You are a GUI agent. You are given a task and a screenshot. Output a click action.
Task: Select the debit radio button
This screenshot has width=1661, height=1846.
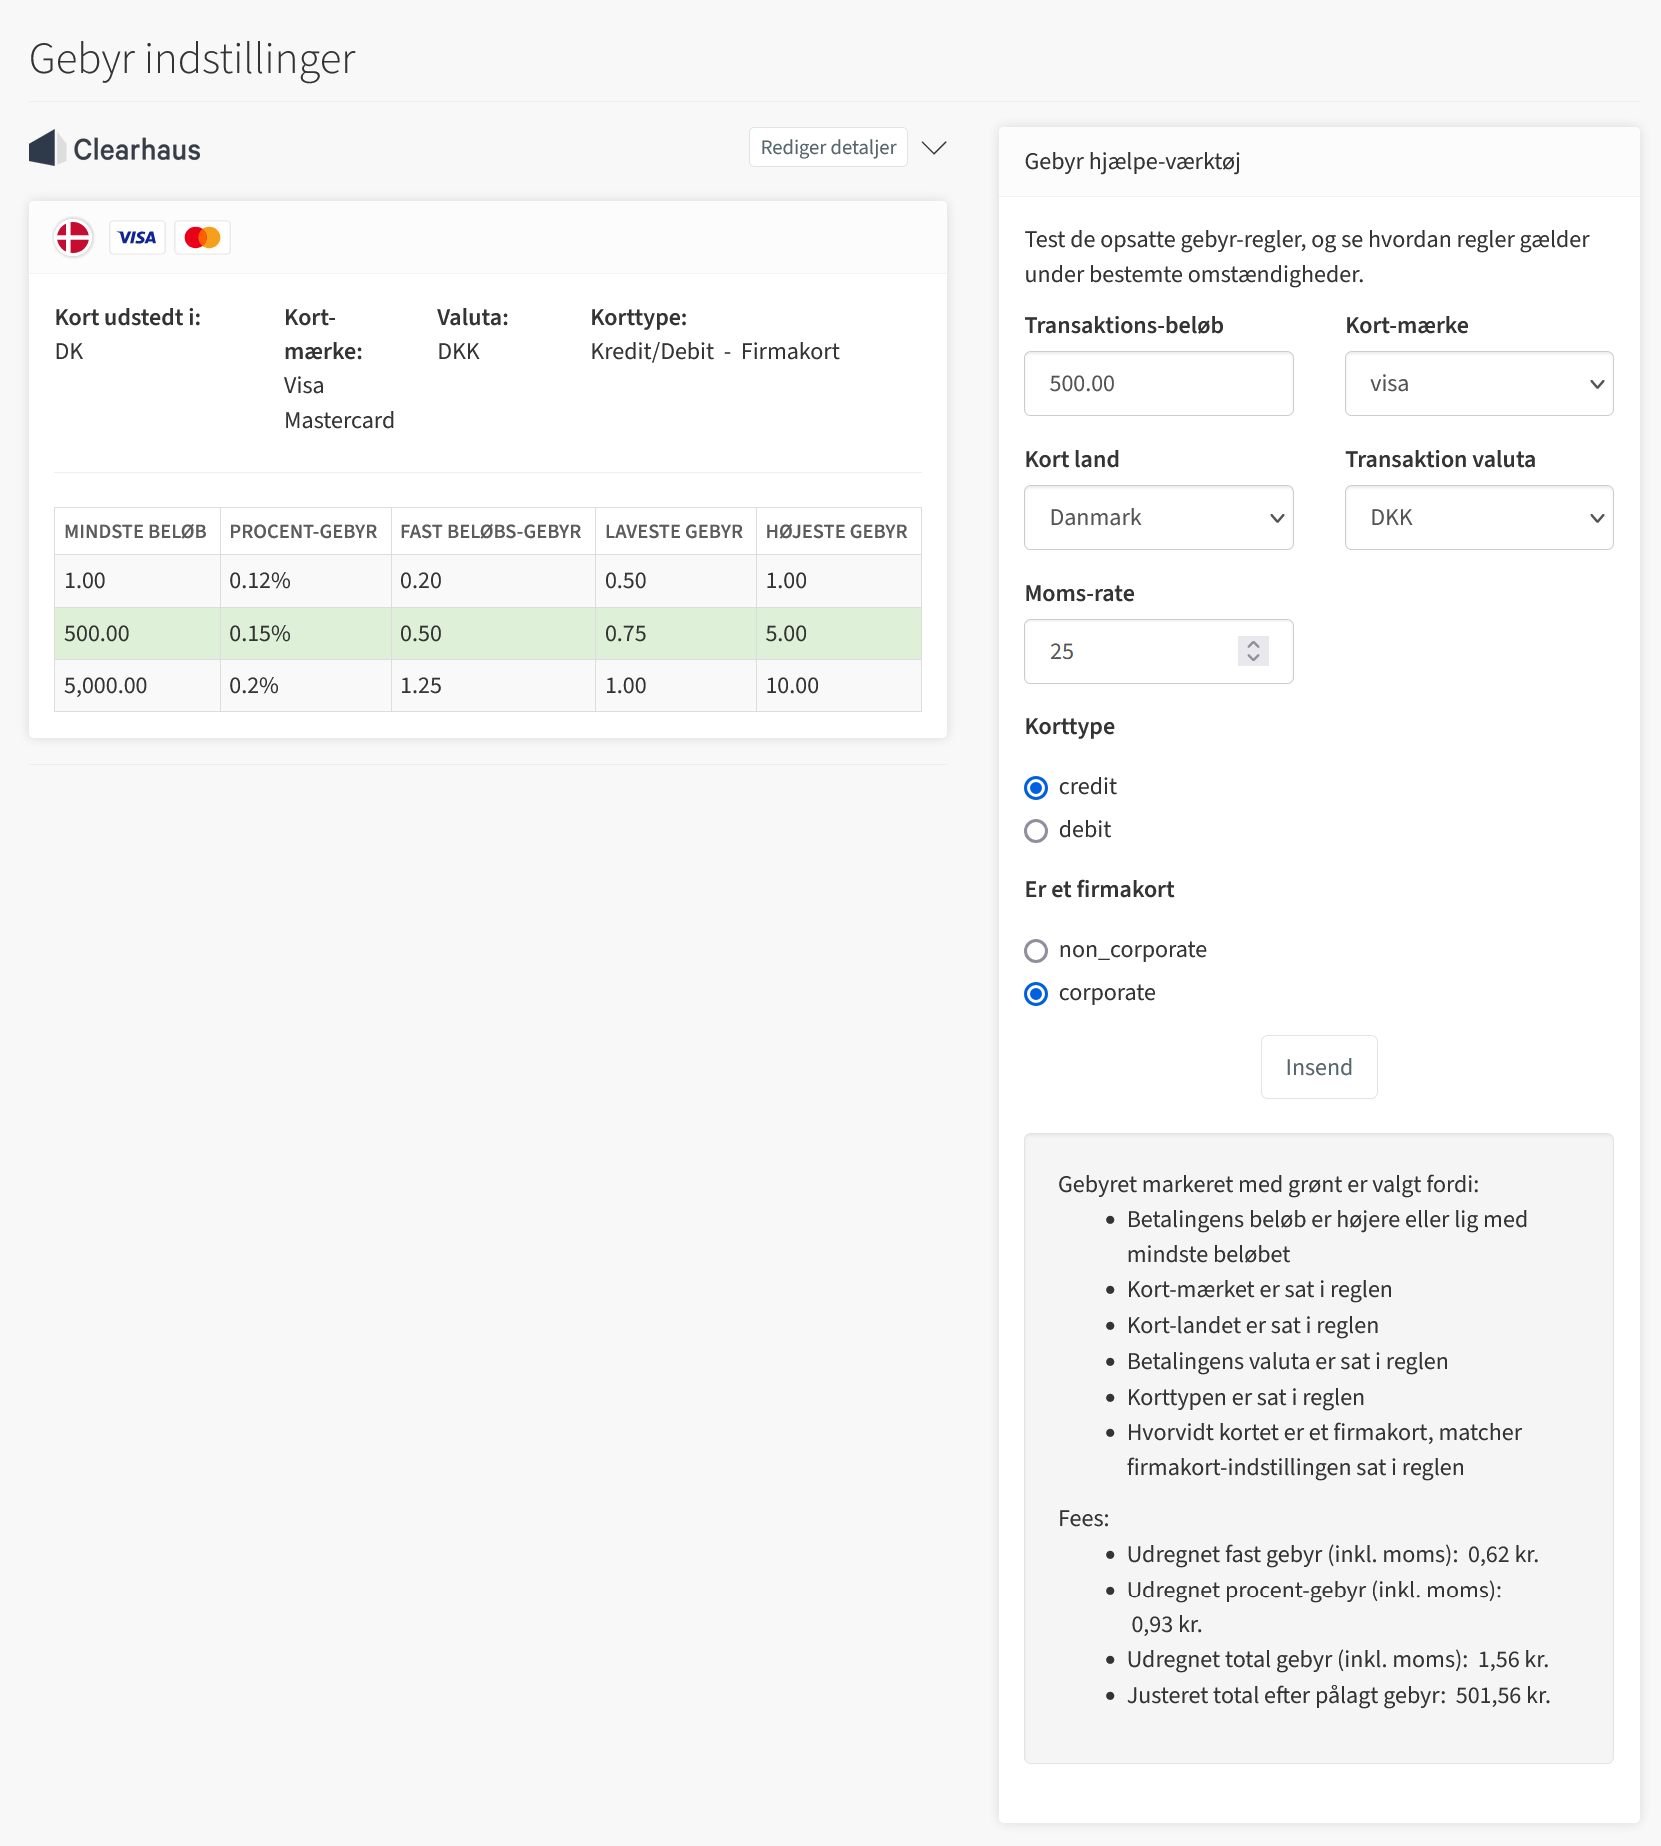(x=1036, y=831)
